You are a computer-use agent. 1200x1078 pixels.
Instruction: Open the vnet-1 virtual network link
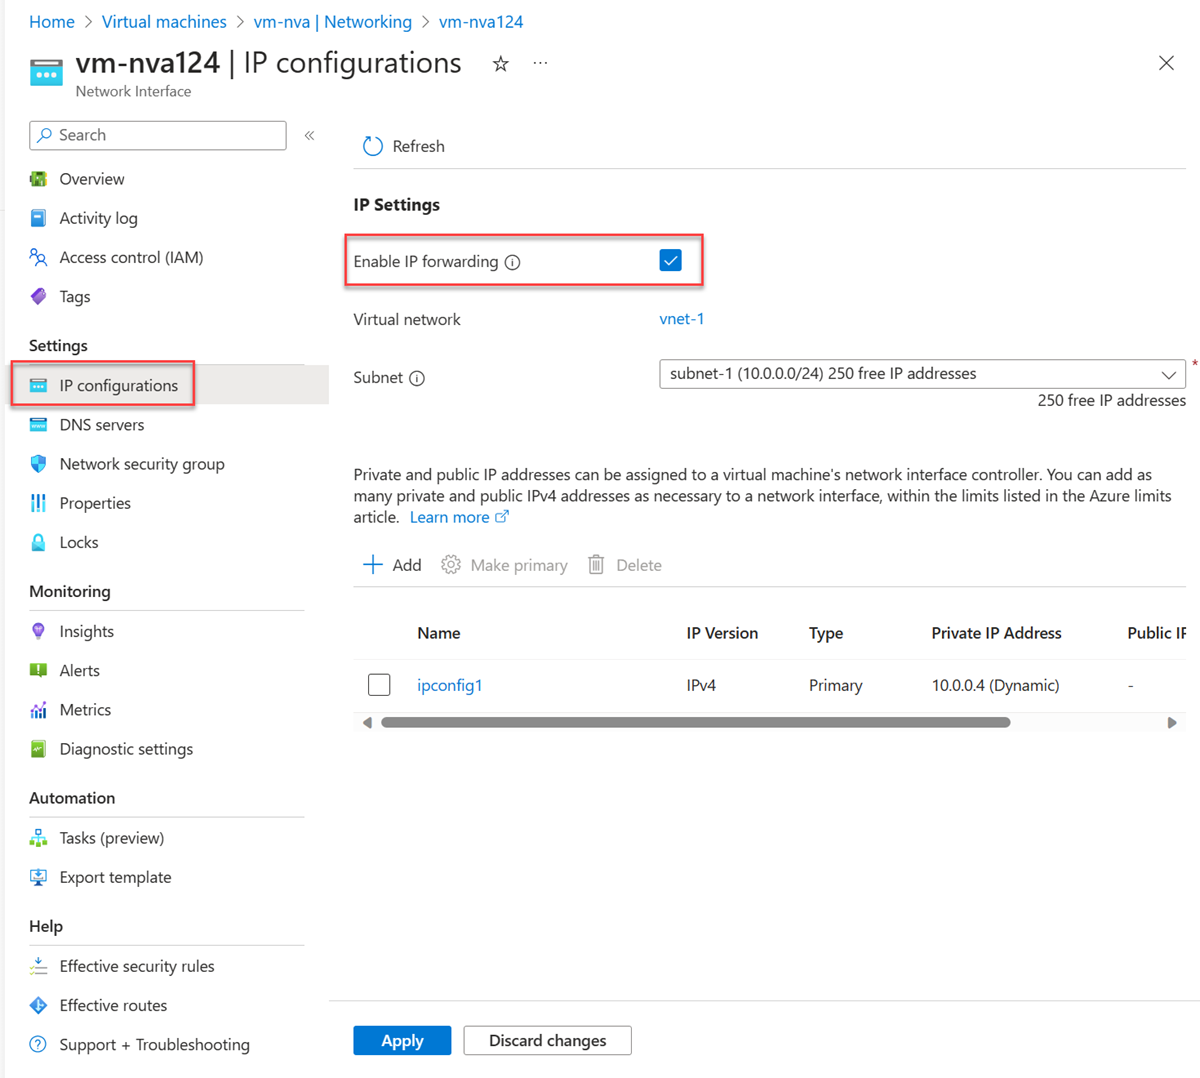click(681, 319)
